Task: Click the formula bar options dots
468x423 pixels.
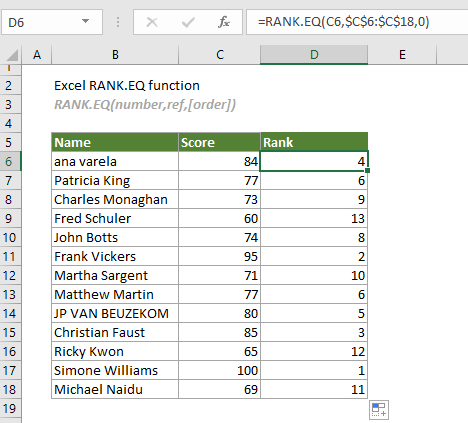Action: pyautogui.click(x=118, y=22)
